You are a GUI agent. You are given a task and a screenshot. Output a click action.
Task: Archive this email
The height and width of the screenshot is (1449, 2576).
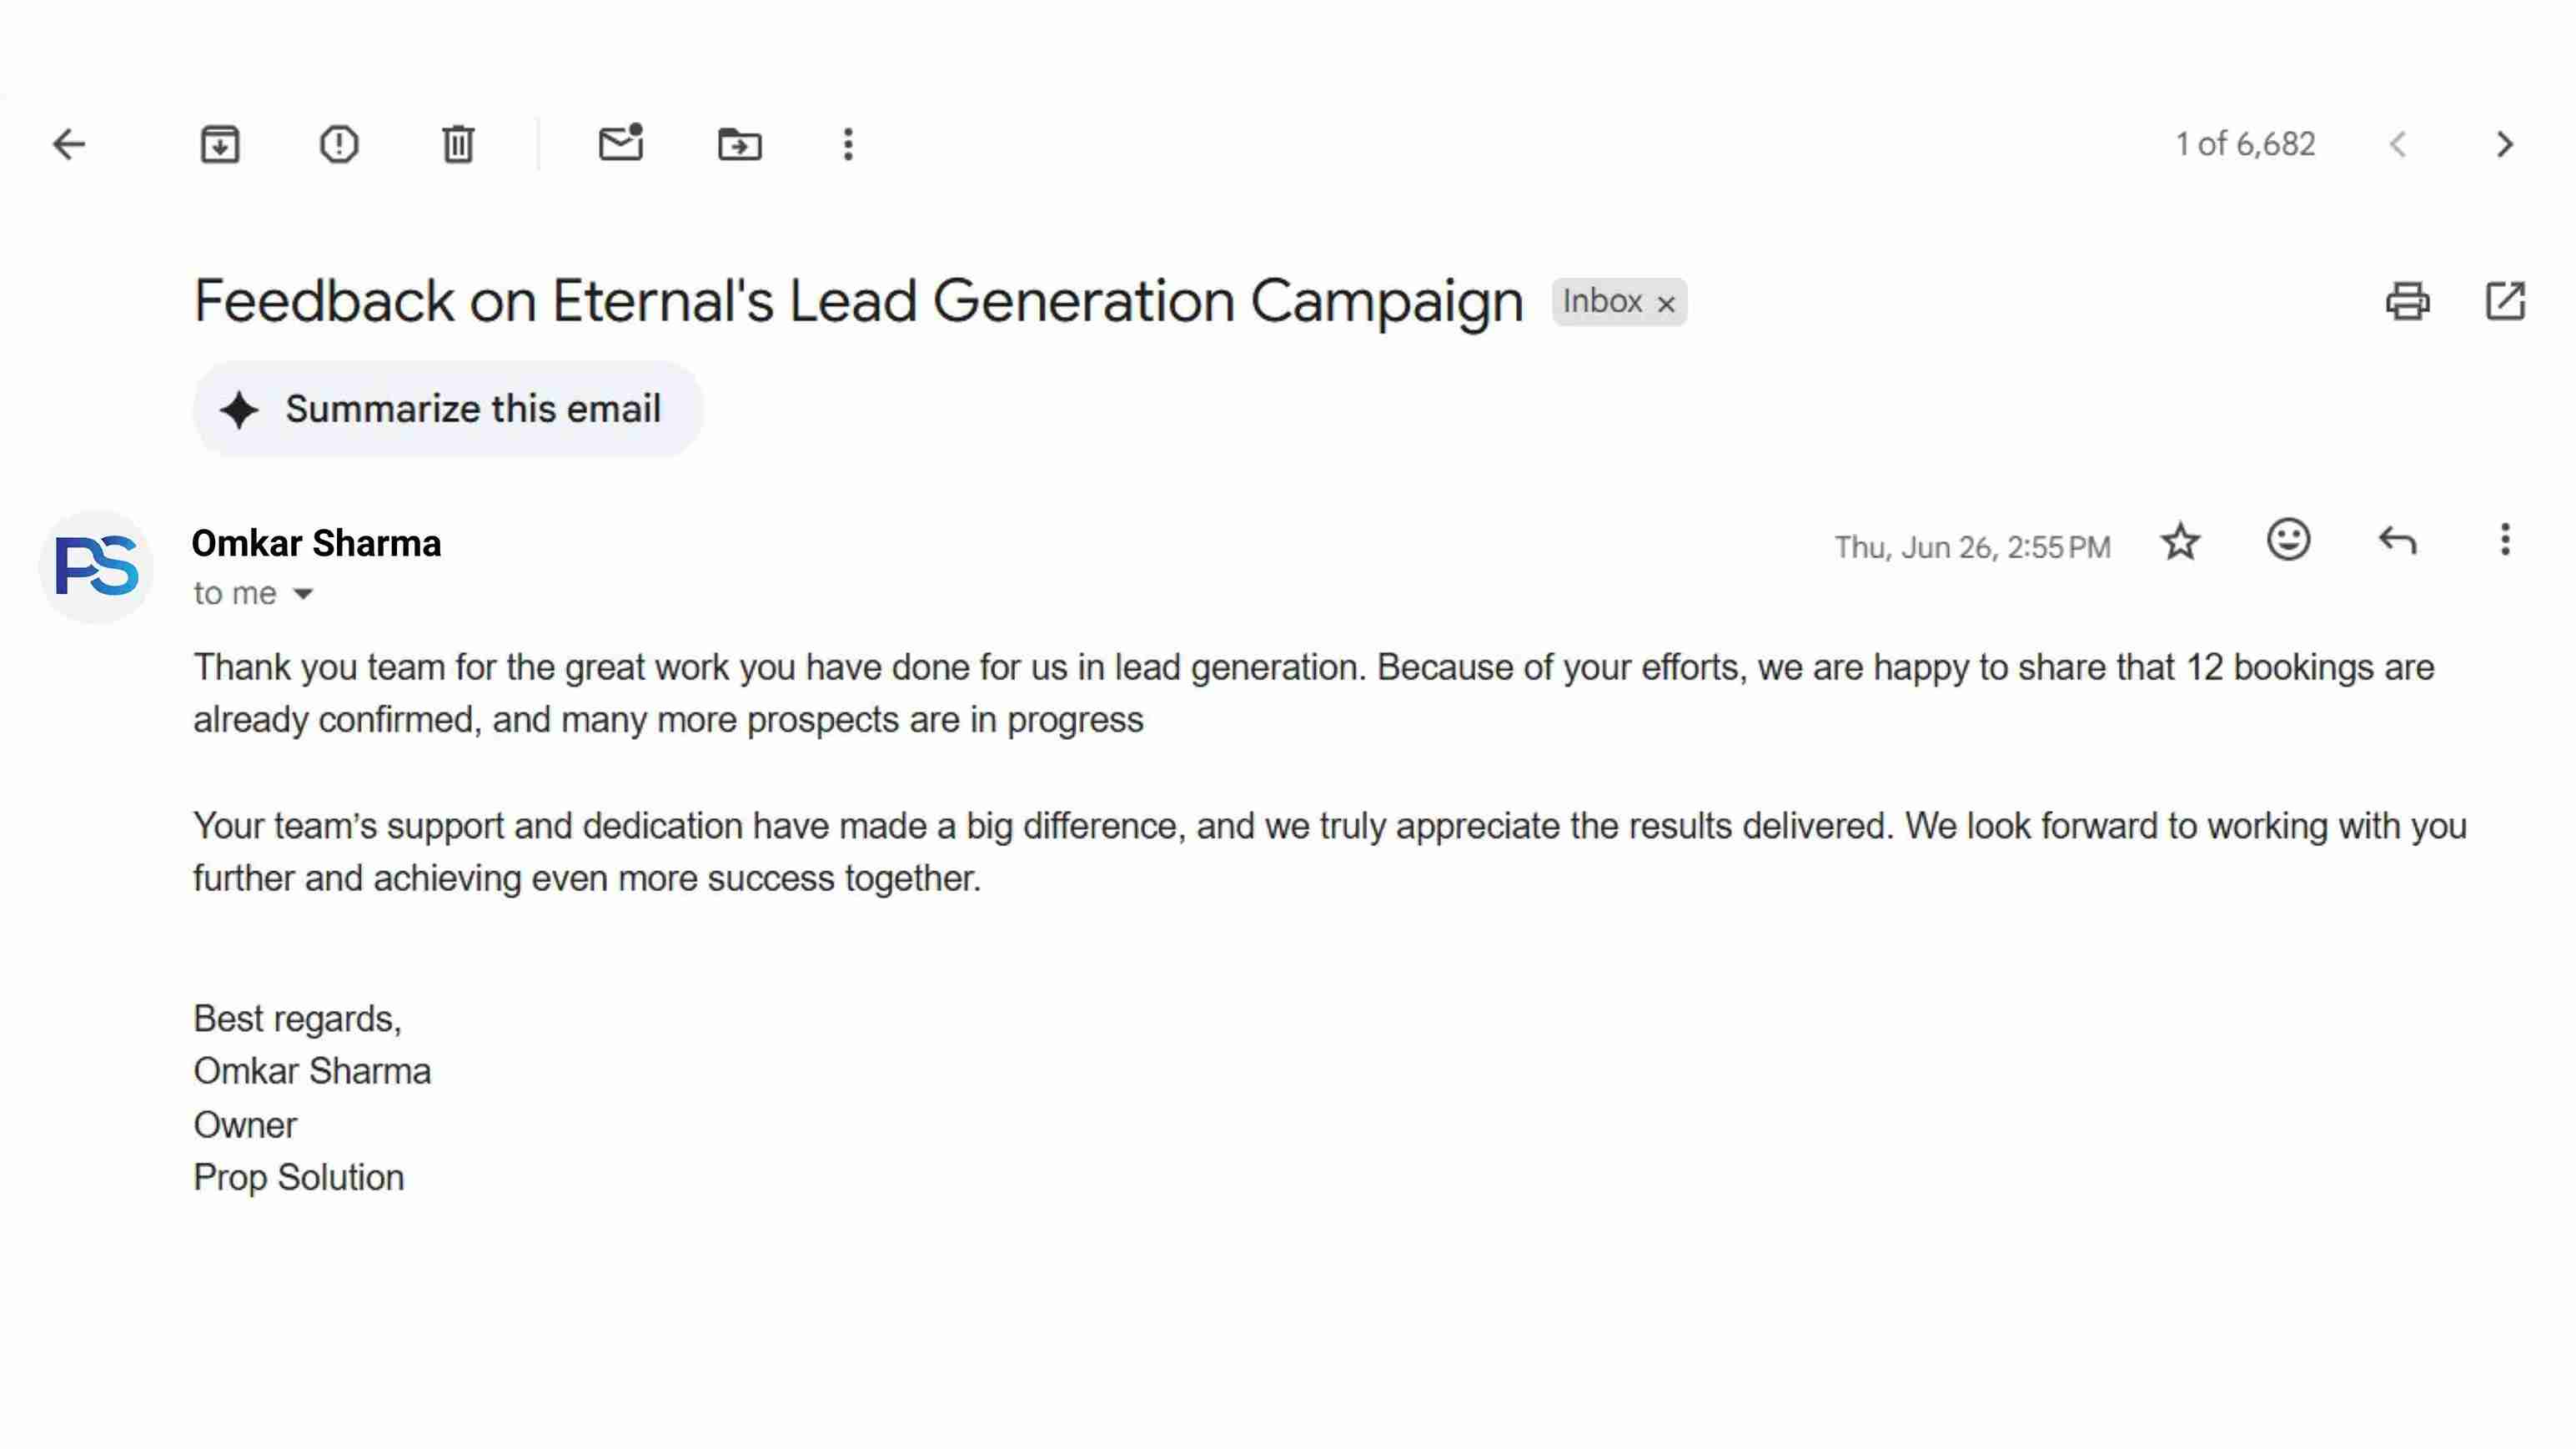pyautogui.click(x=220, y=144)
